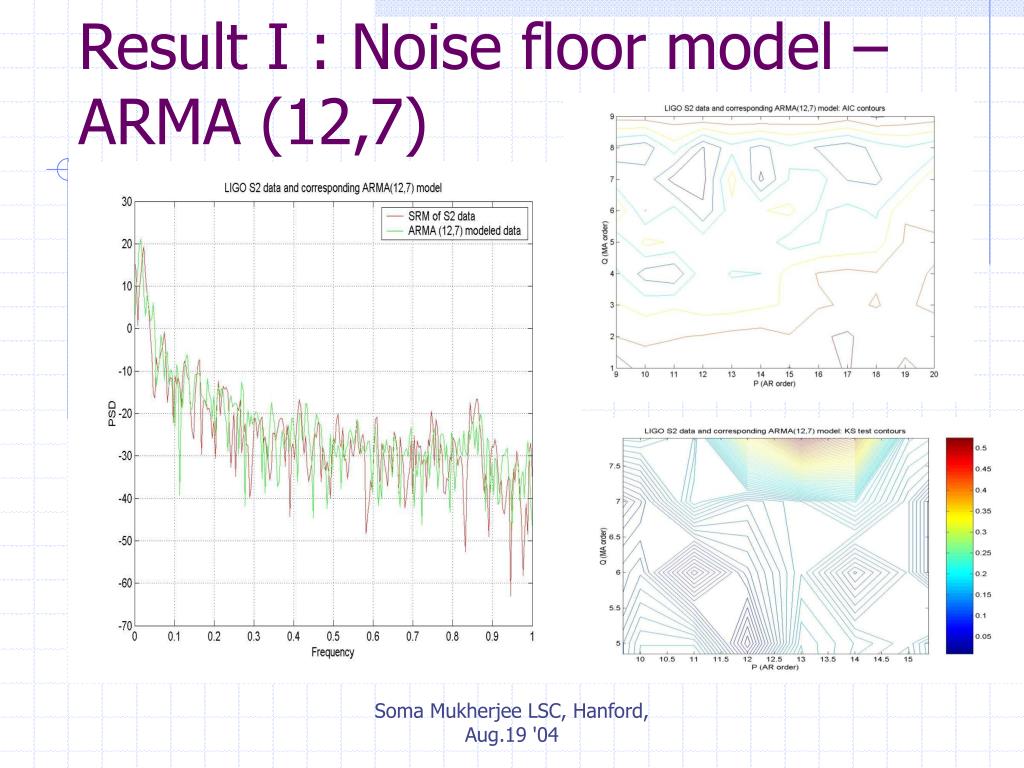Click y-axis tick '30' on PSD plot
1024x768 pixels.
(x=127, y=202)
